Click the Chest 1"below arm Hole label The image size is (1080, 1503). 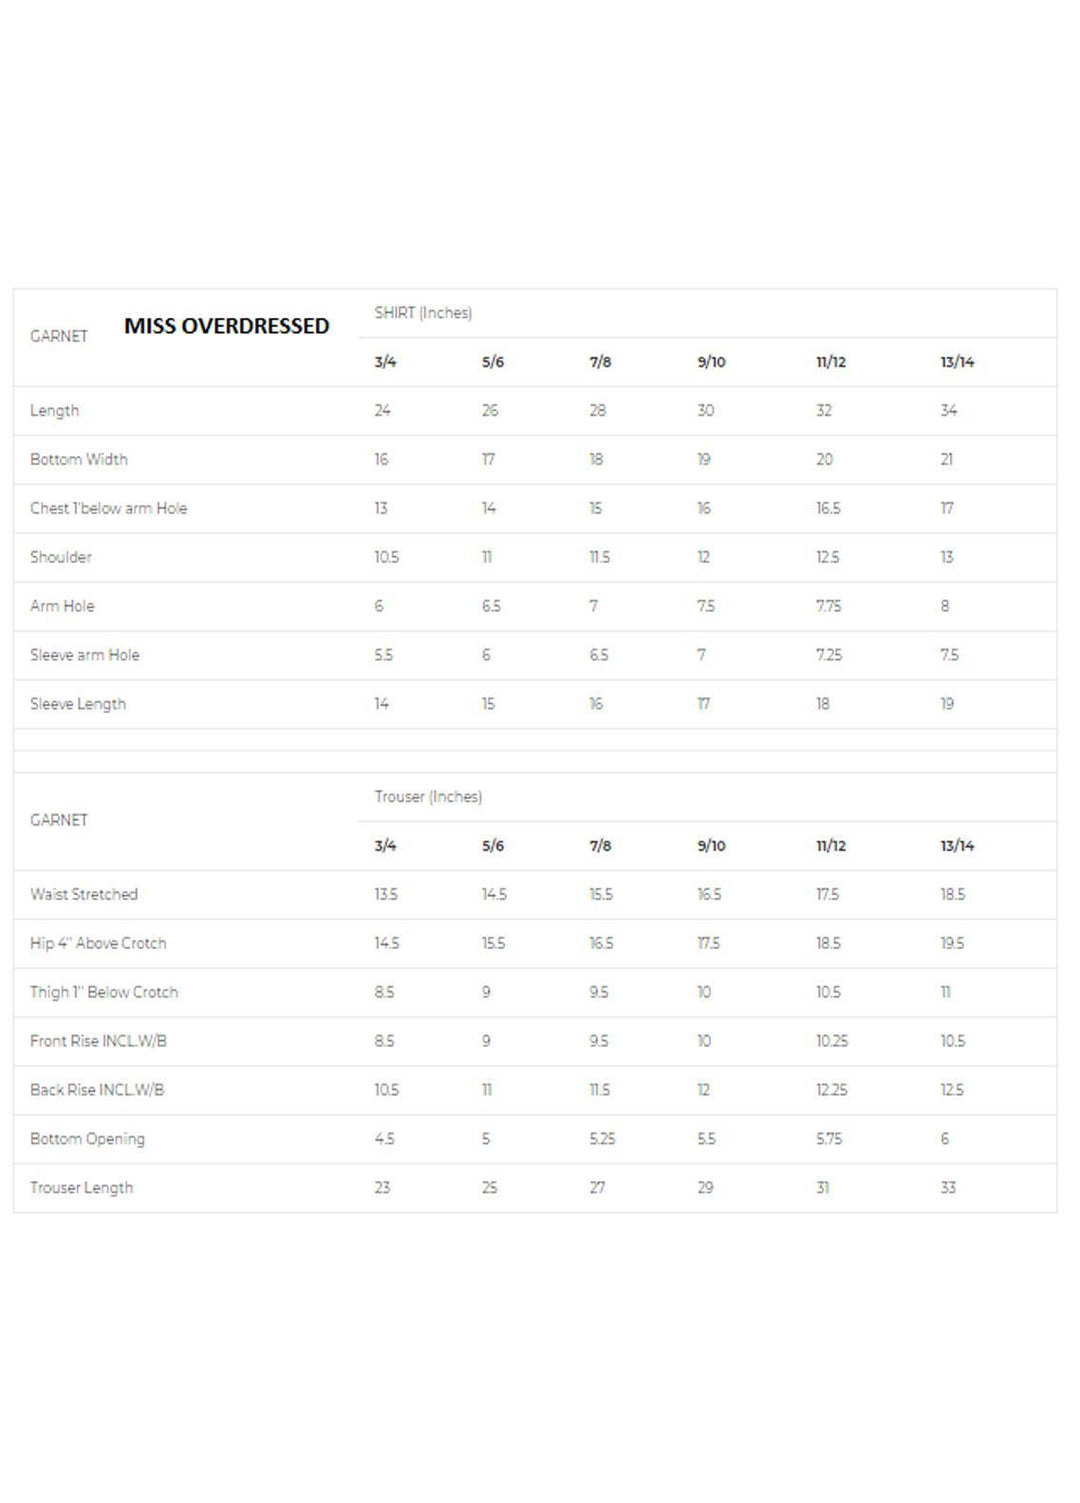click(x=108, y=508)
